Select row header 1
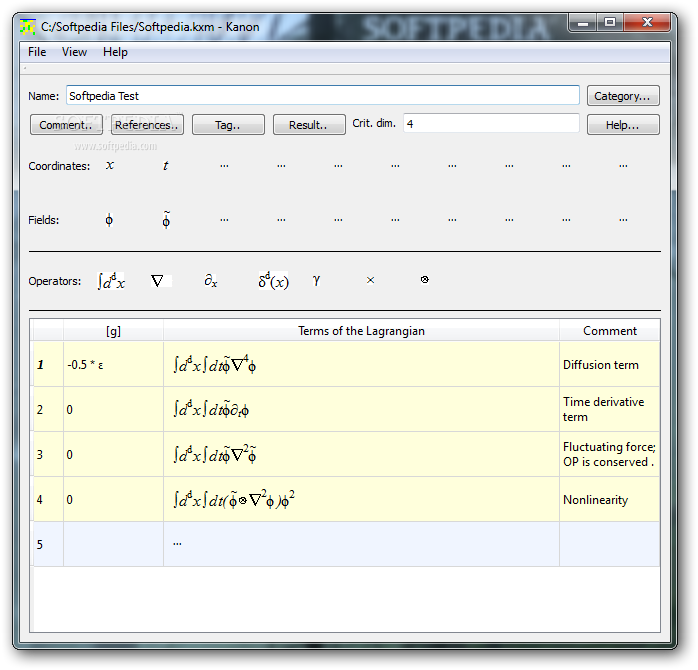Image resolution: width=698 pixels, height=670 pixels. click(x=47, y=365)
